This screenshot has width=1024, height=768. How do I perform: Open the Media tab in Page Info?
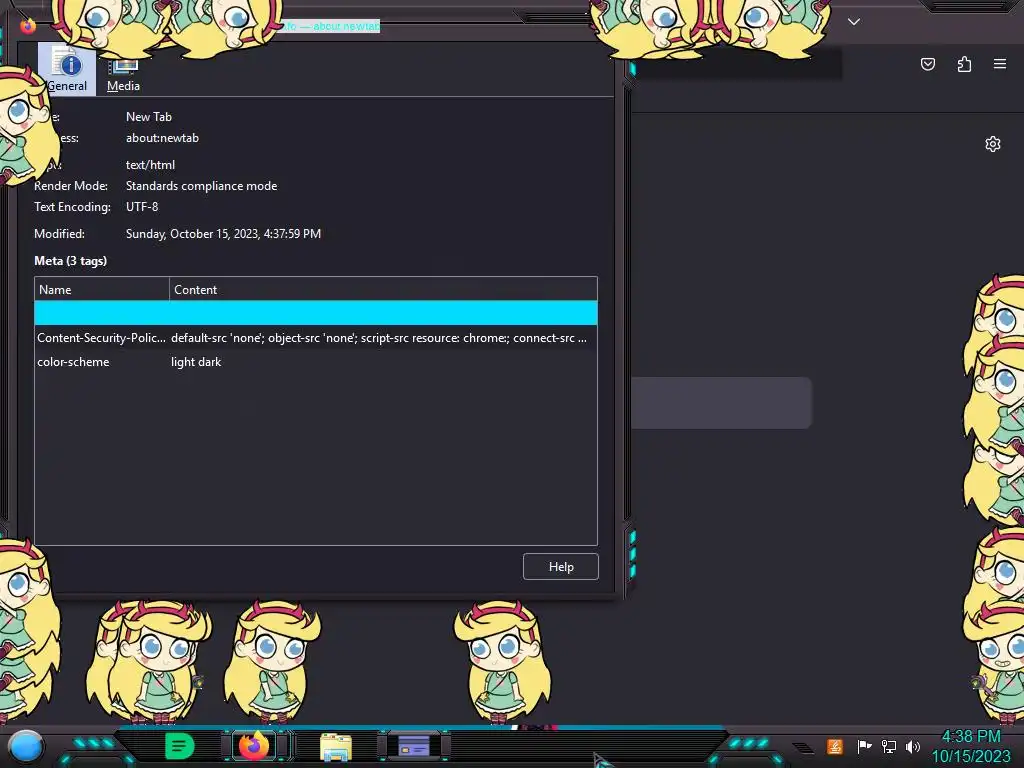tap(123, 75)
